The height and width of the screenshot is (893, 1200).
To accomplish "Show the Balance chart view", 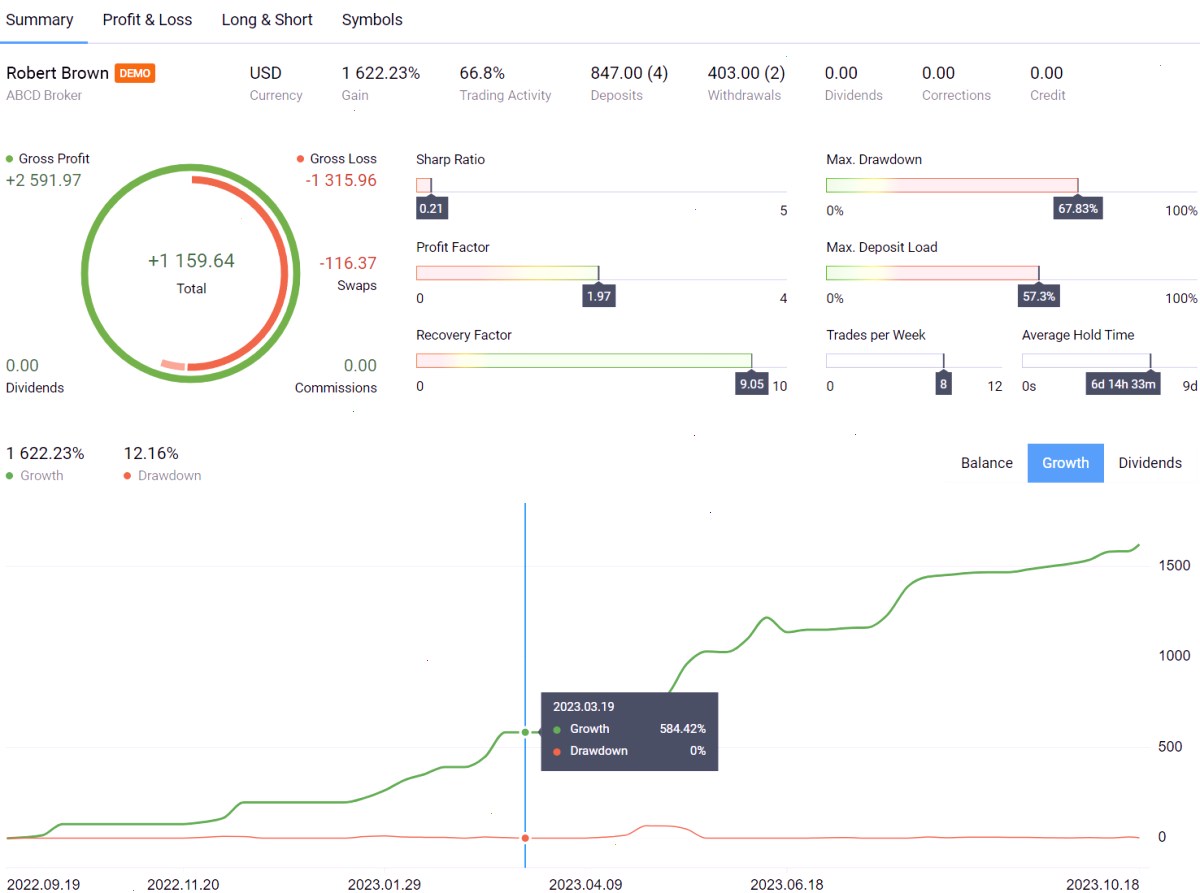I will [987, 463].
